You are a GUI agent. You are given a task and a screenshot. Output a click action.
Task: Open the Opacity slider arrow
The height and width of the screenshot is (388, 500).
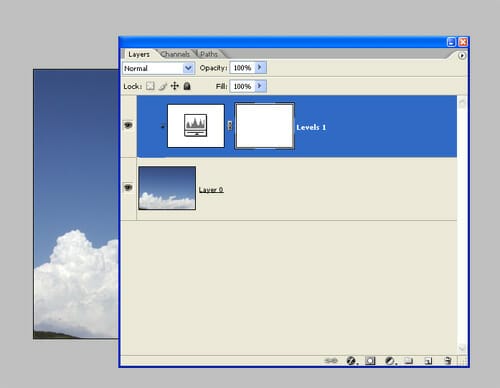click(260, 68)
